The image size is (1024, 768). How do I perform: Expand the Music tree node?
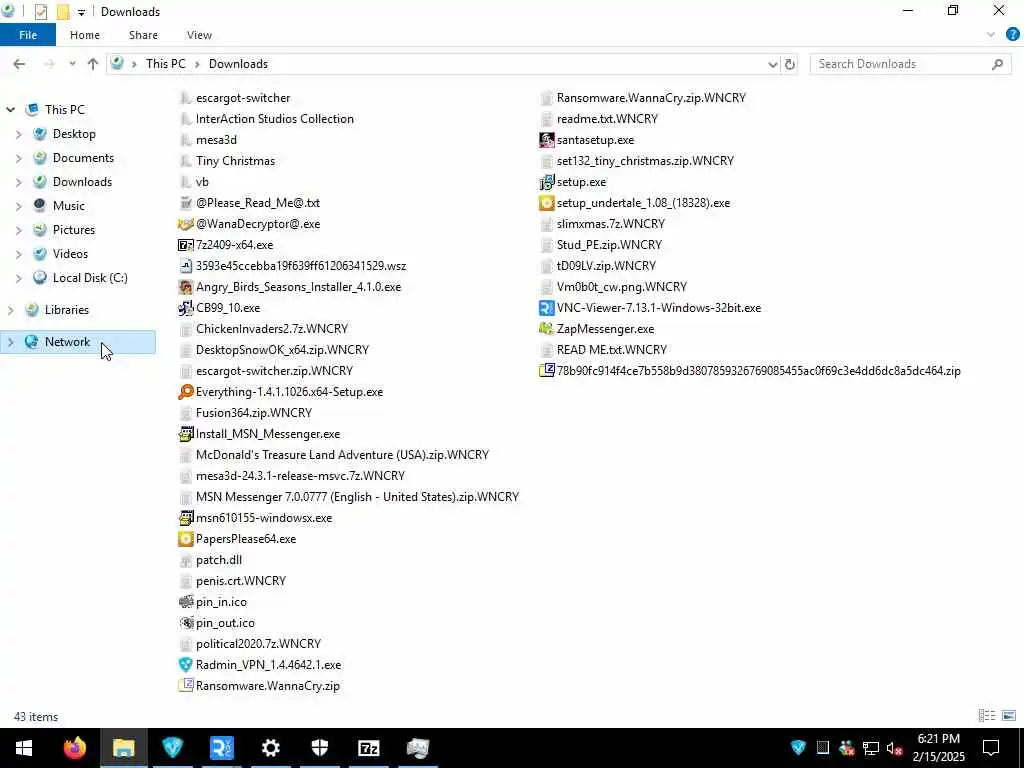18,206
